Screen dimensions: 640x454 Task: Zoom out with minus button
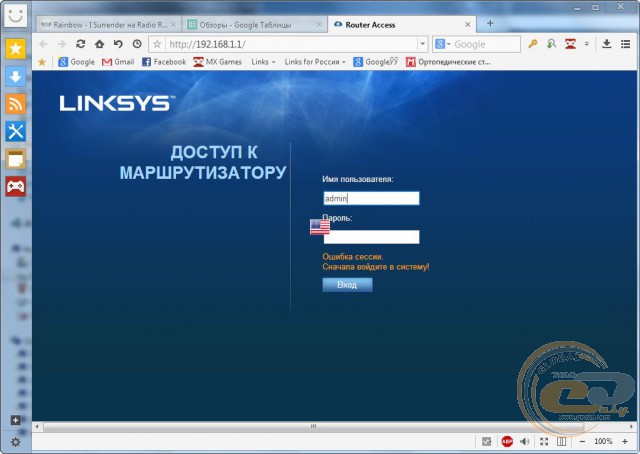point(582,441)
